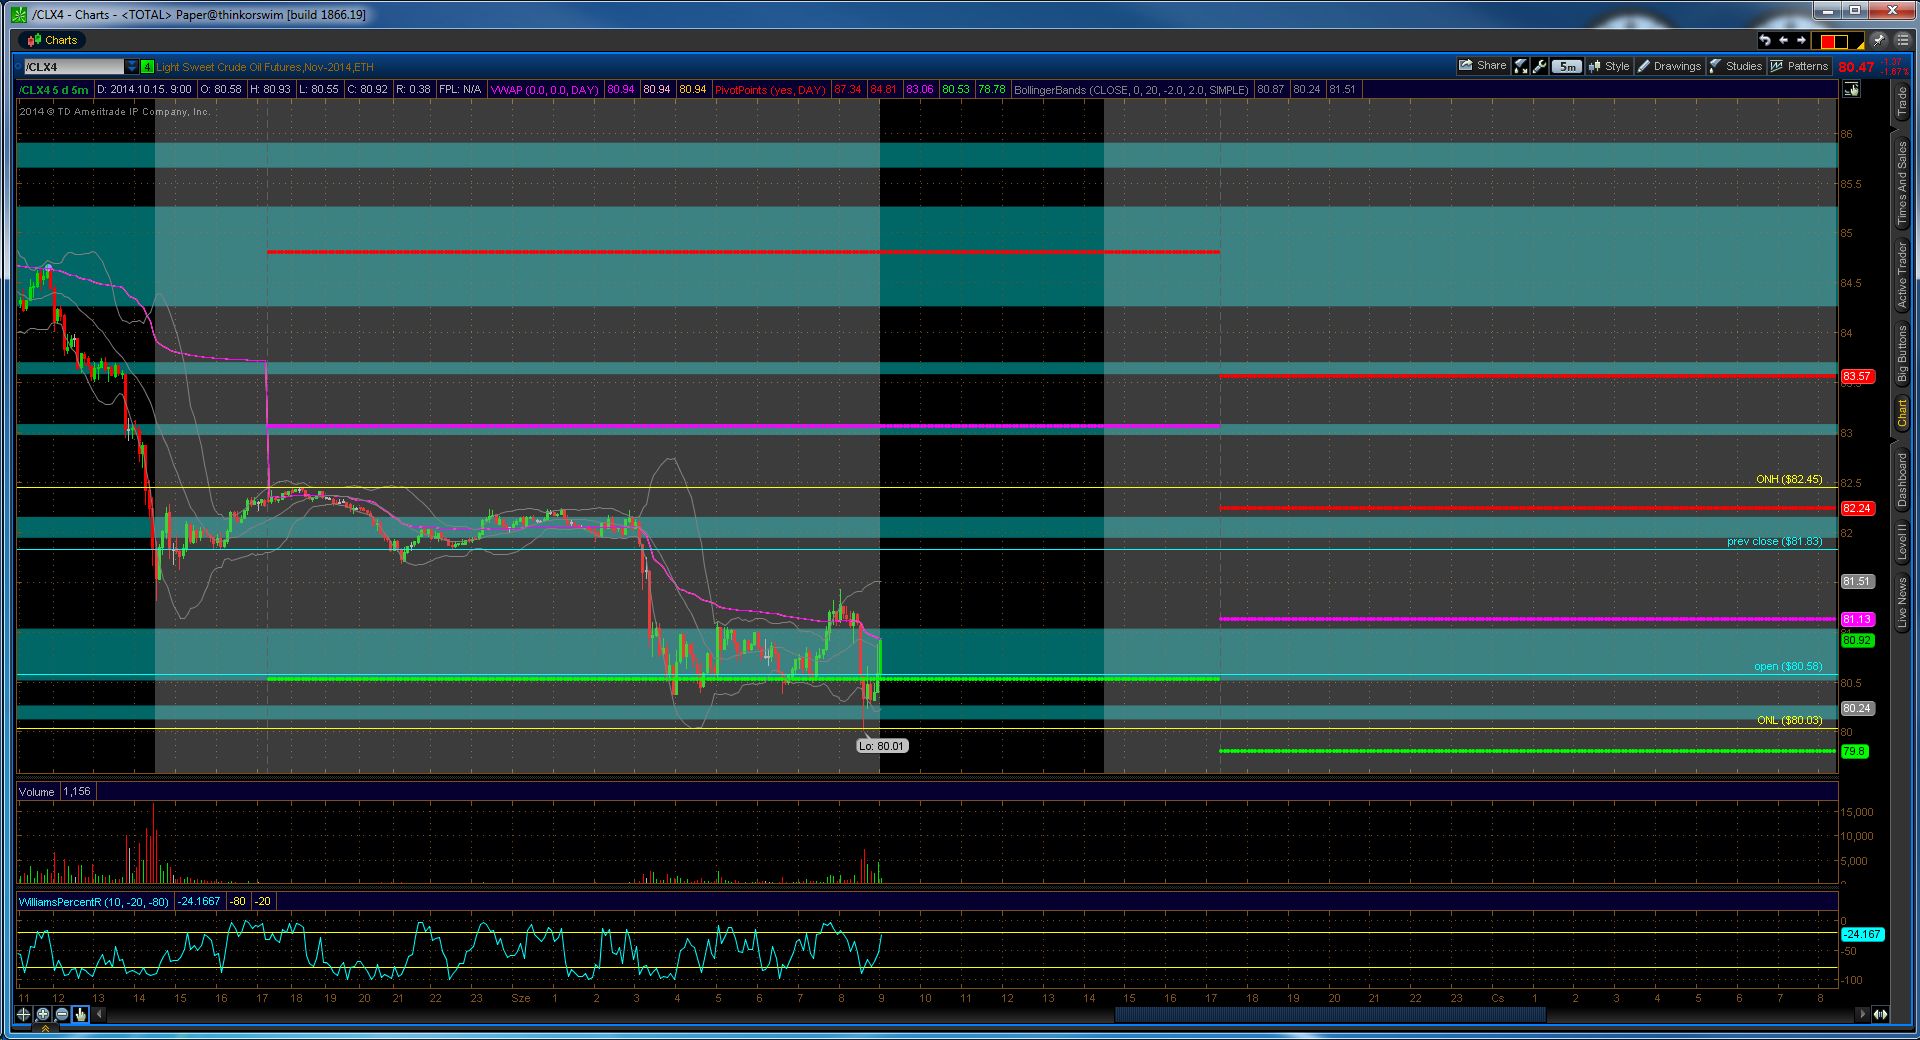Open the red grid layout selector
Screen dimensions: 1920x1040
point(1840,41)
